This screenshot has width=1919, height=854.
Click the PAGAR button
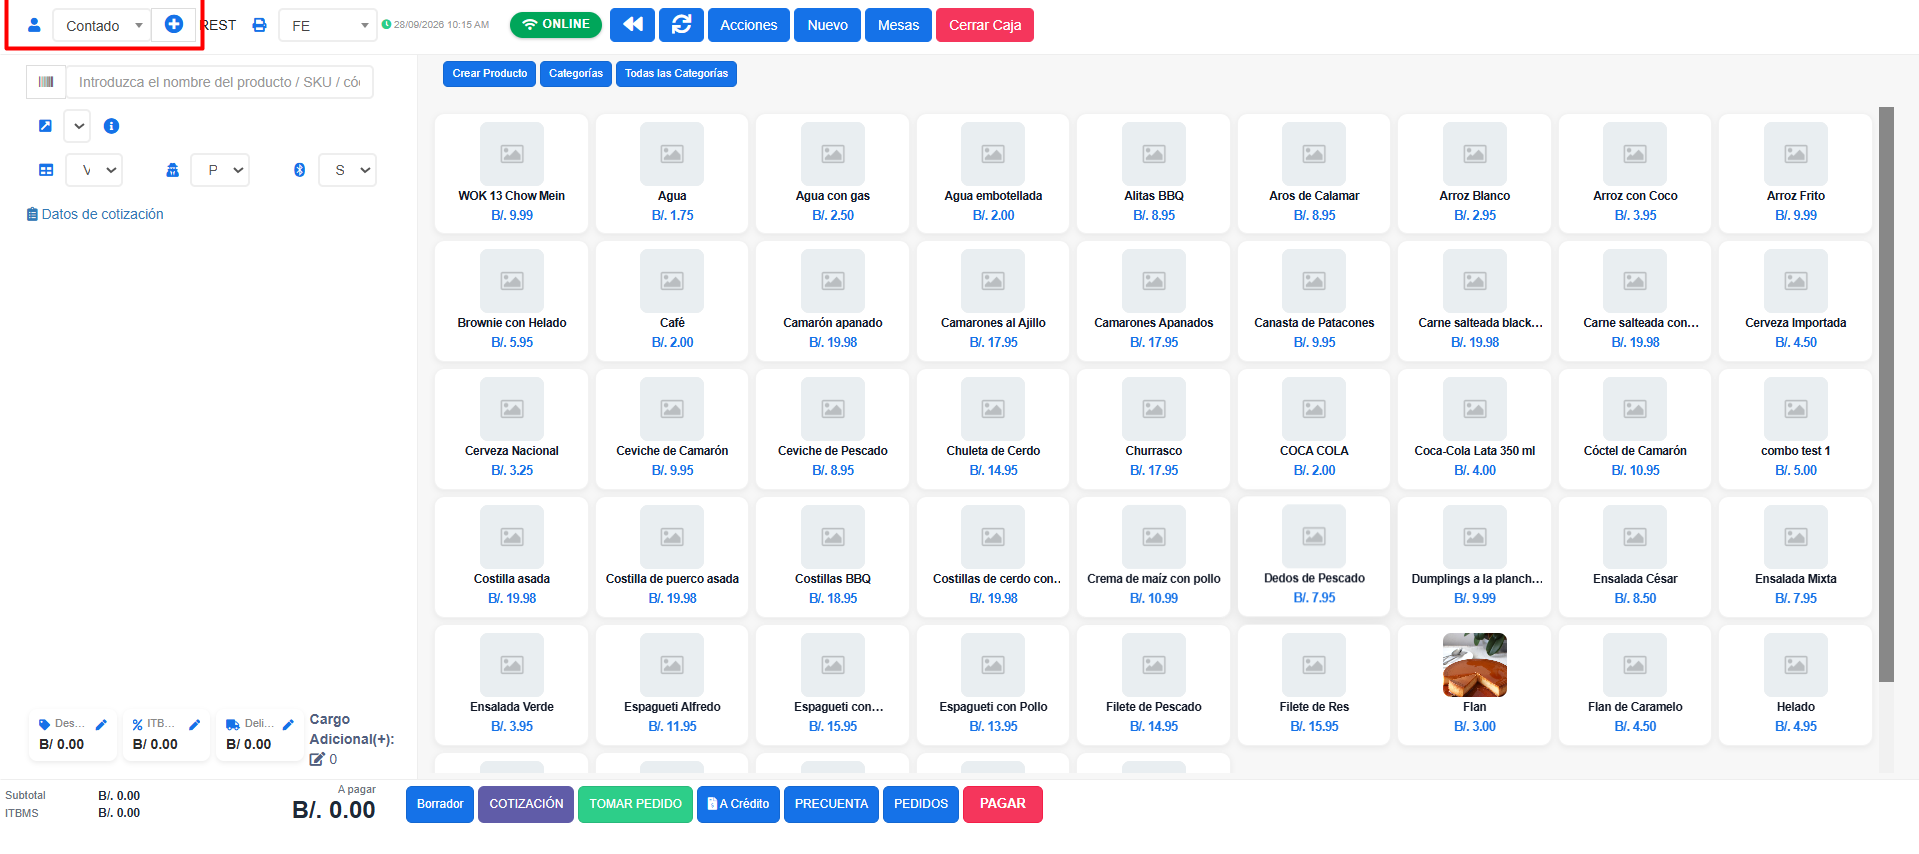tap(1003, 804)
